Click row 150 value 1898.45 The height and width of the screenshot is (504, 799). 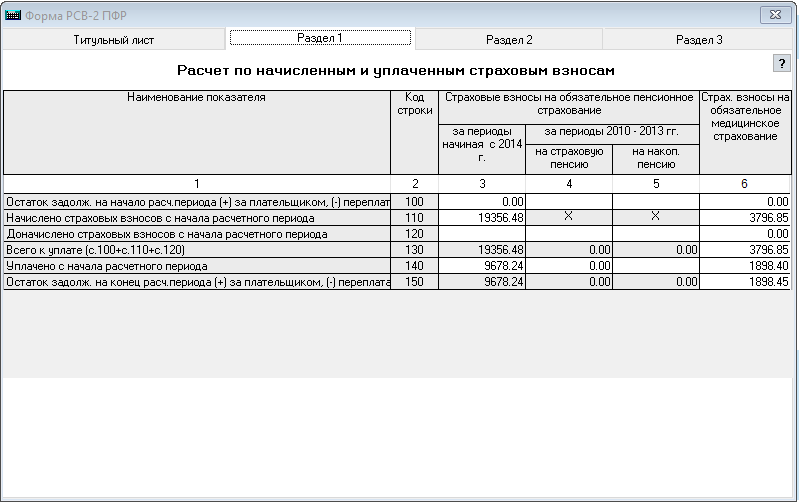(745, 282)
